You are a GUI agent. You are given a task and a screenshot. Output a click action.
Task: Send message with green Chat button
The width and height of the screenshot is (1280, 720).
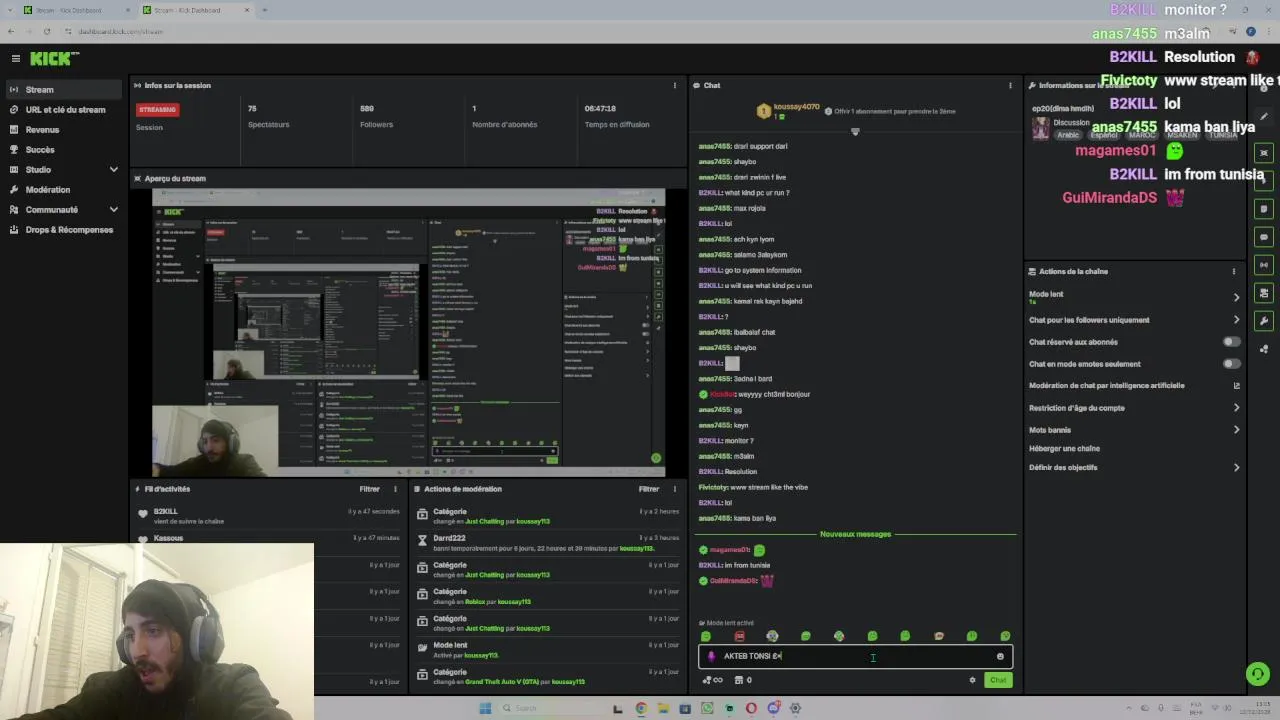point(998,680)
